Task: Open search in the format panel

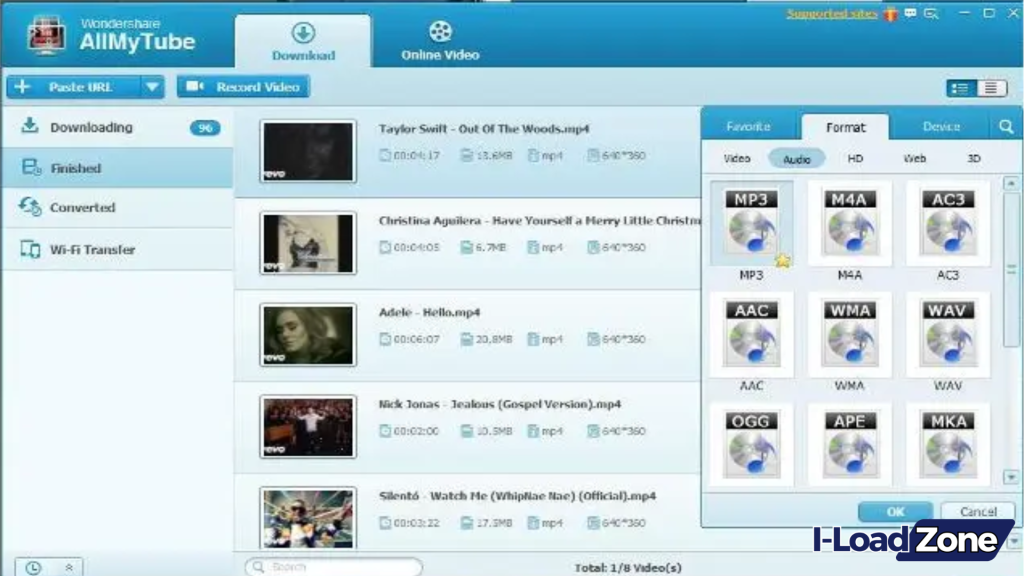Action: [x=1006, y=127]
